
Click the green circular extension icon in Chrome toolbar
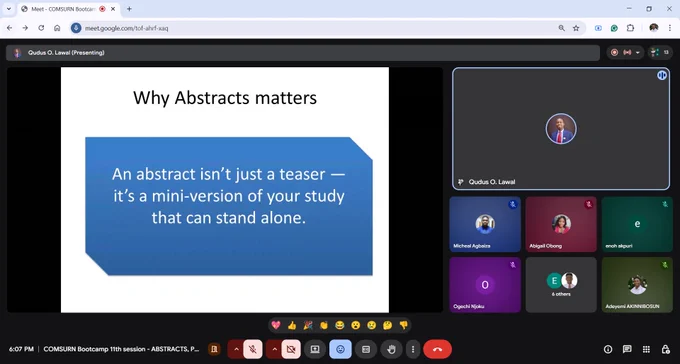point(614,28)
